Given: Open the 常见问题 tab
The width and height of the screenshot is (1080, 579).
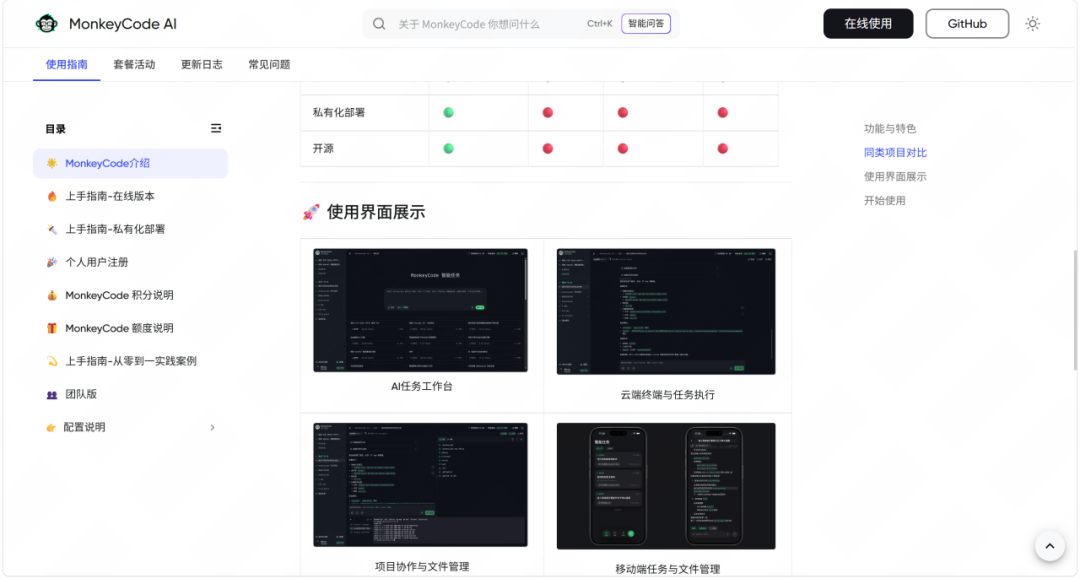Looking at the screenshot, I should (x=269, y=65).
